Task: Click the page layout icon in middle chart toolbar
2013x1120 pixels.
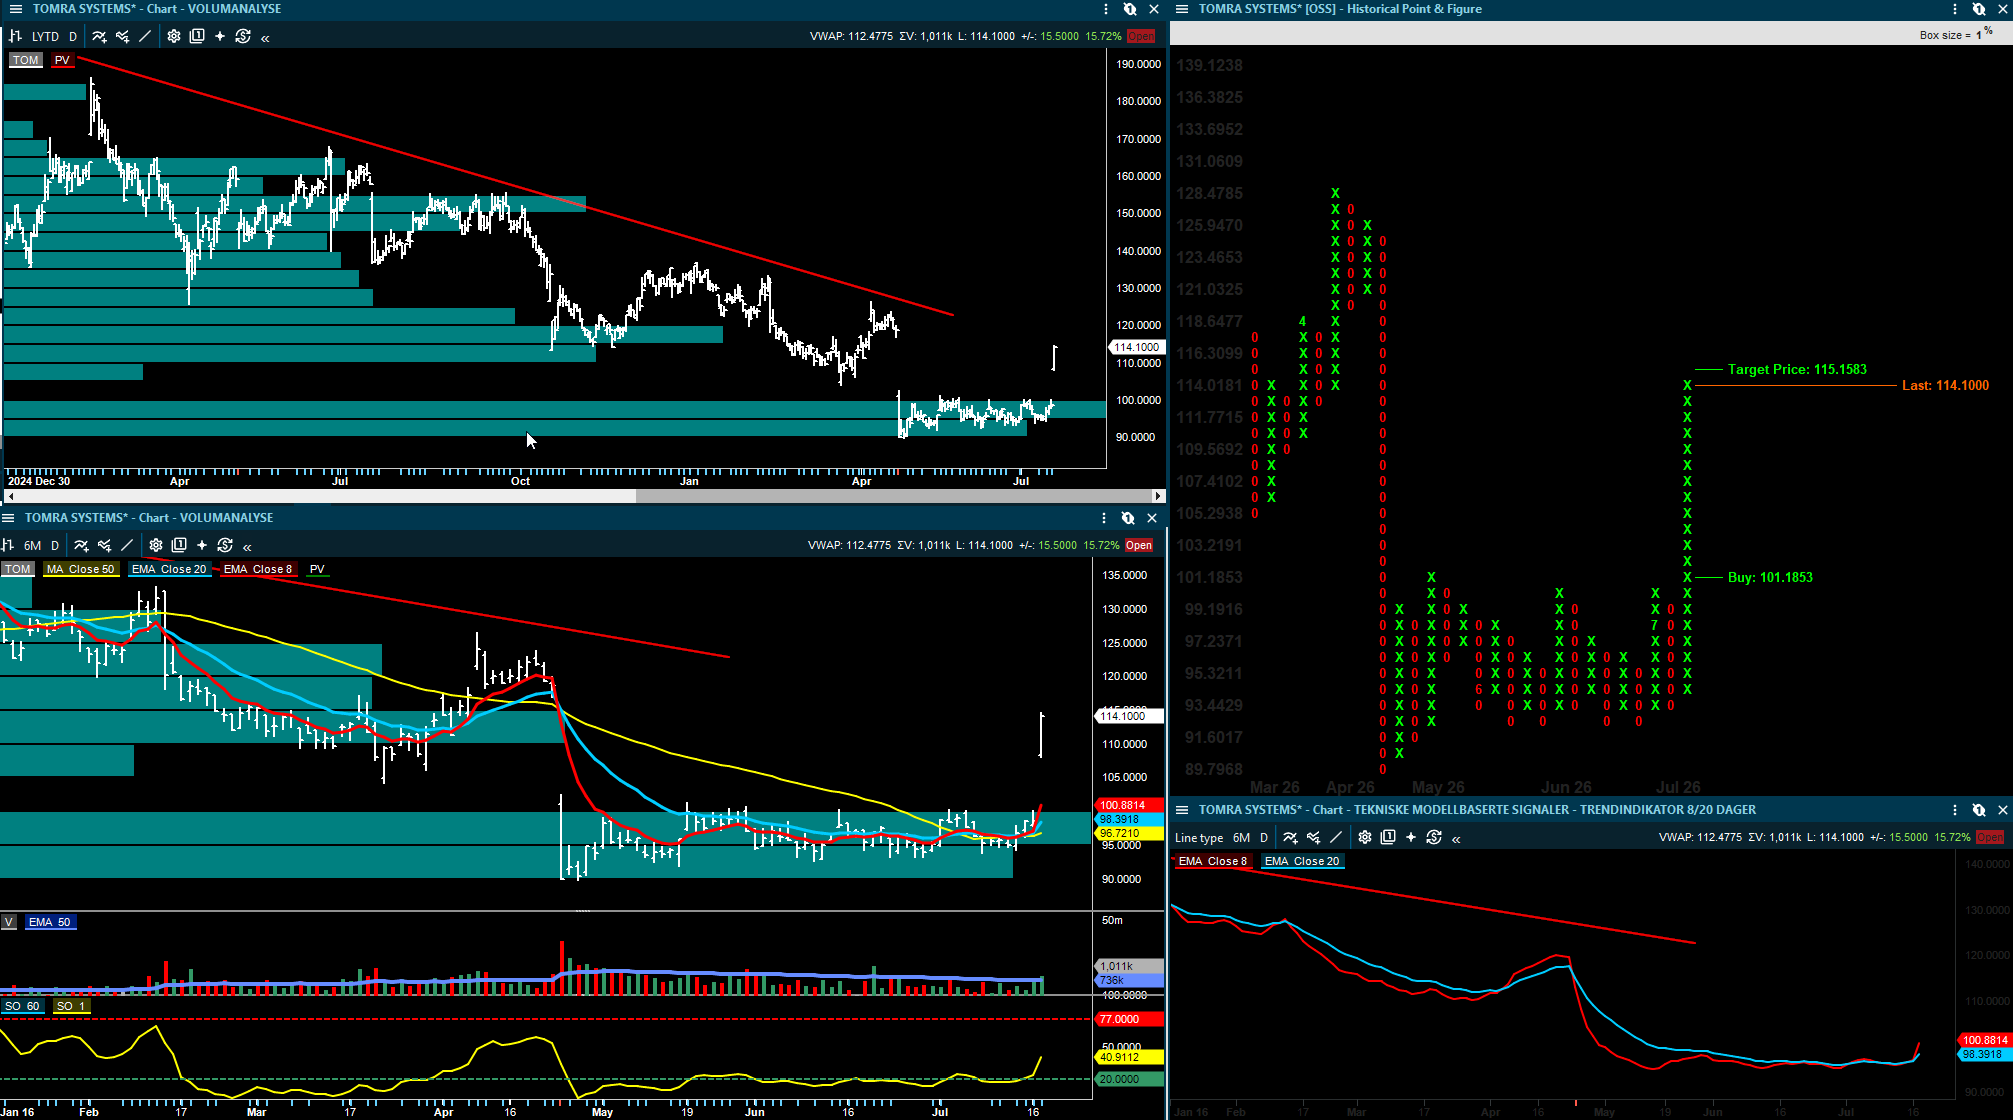Action: 179,545
